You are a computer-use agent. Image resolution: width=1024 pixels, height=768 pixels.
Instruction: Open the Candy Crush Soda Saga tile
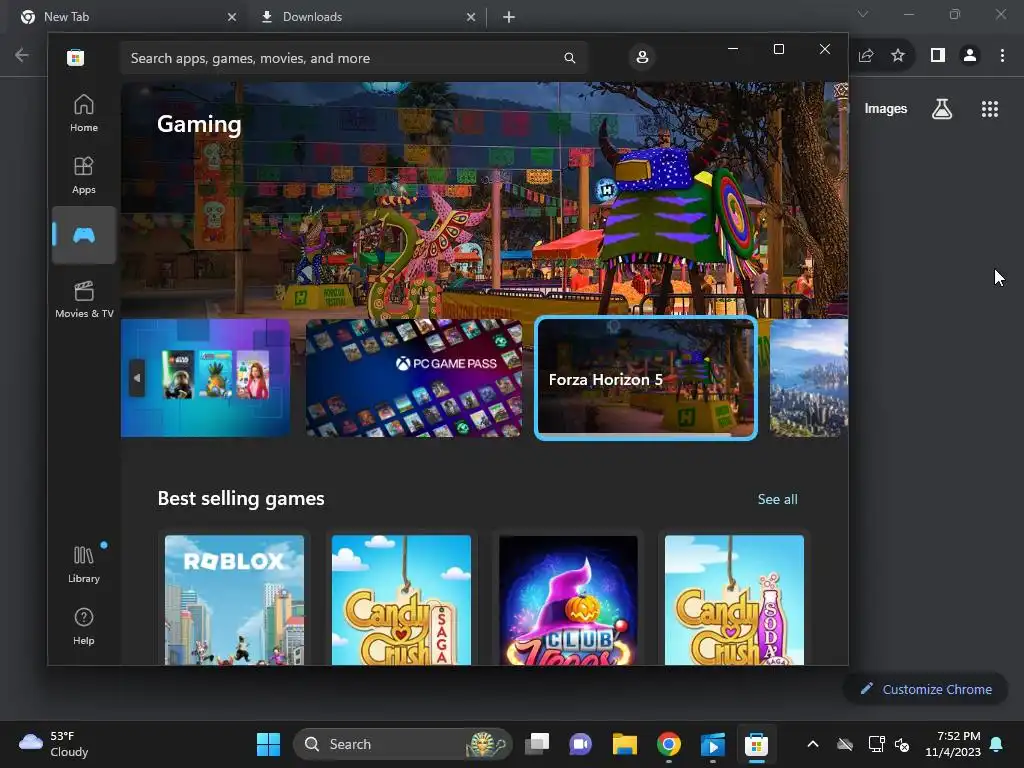(x=735, y=600)
